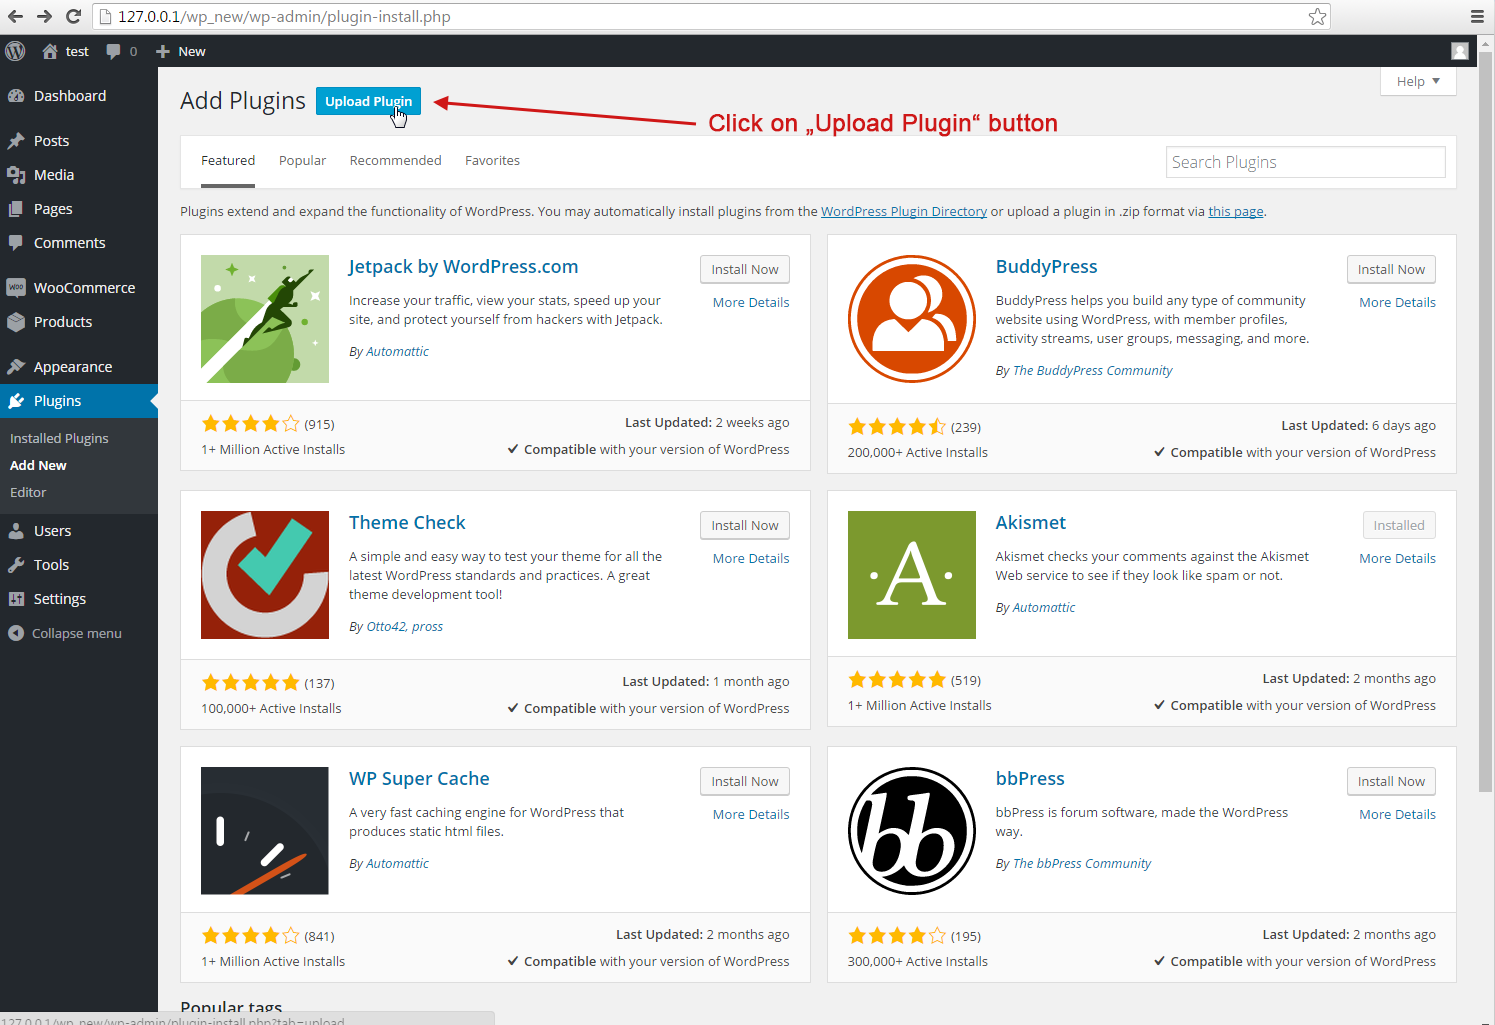1495x1025 pixels.
Task: Open The BuddyPress Community author link
Action: 1092,370
